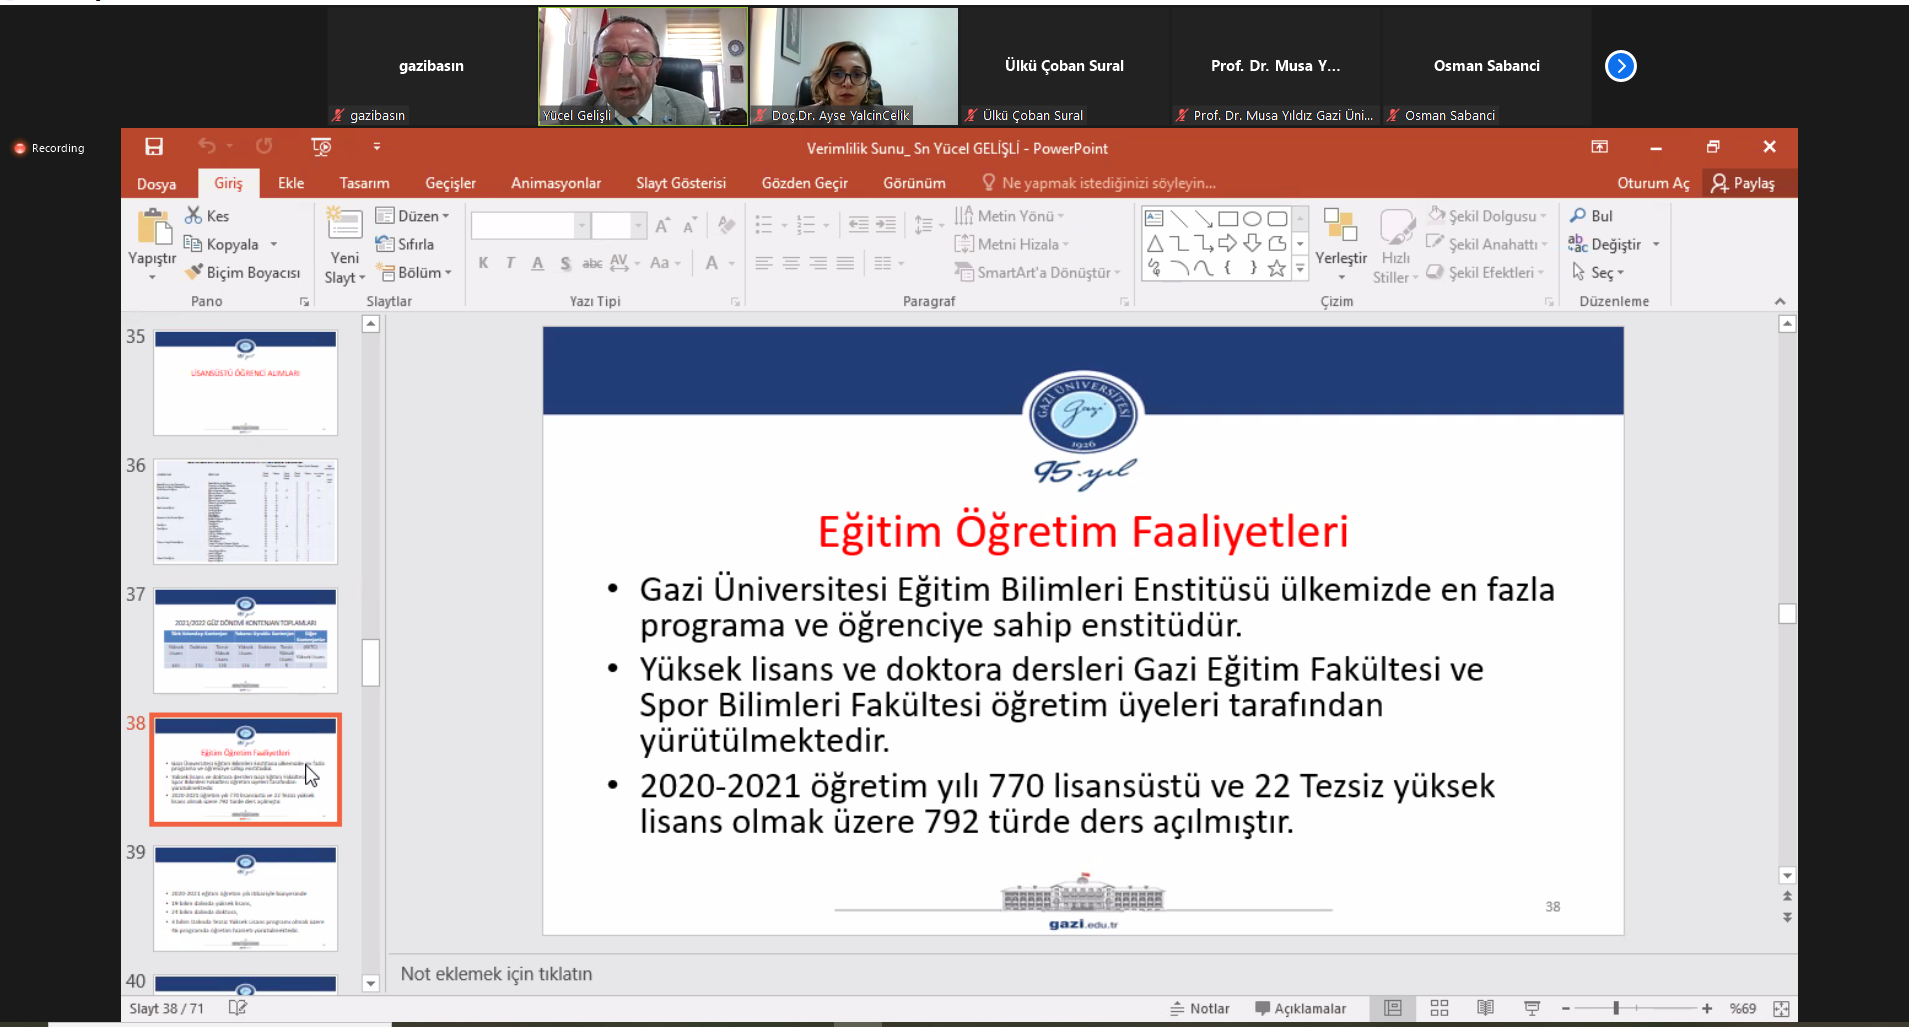Expand the shapes gallery more arrow
Screen dimensions: 1909x1027
point(1300,268)
